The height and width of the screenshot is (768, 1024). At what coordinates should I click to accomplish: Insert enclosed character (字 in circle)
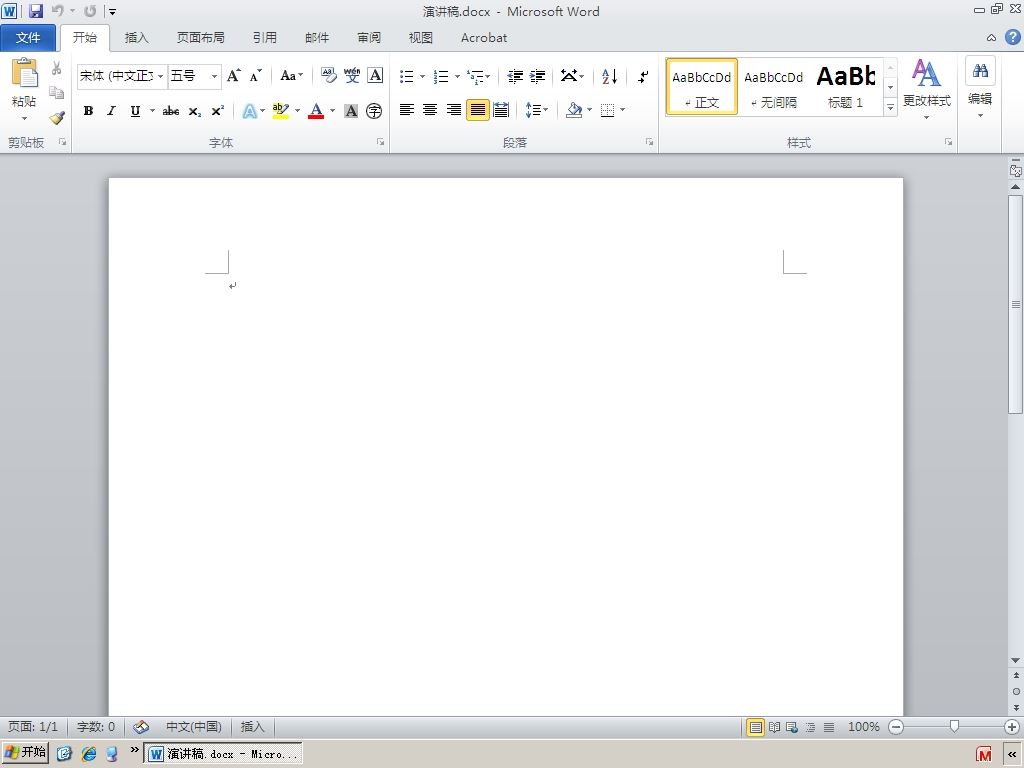[374, 111]
